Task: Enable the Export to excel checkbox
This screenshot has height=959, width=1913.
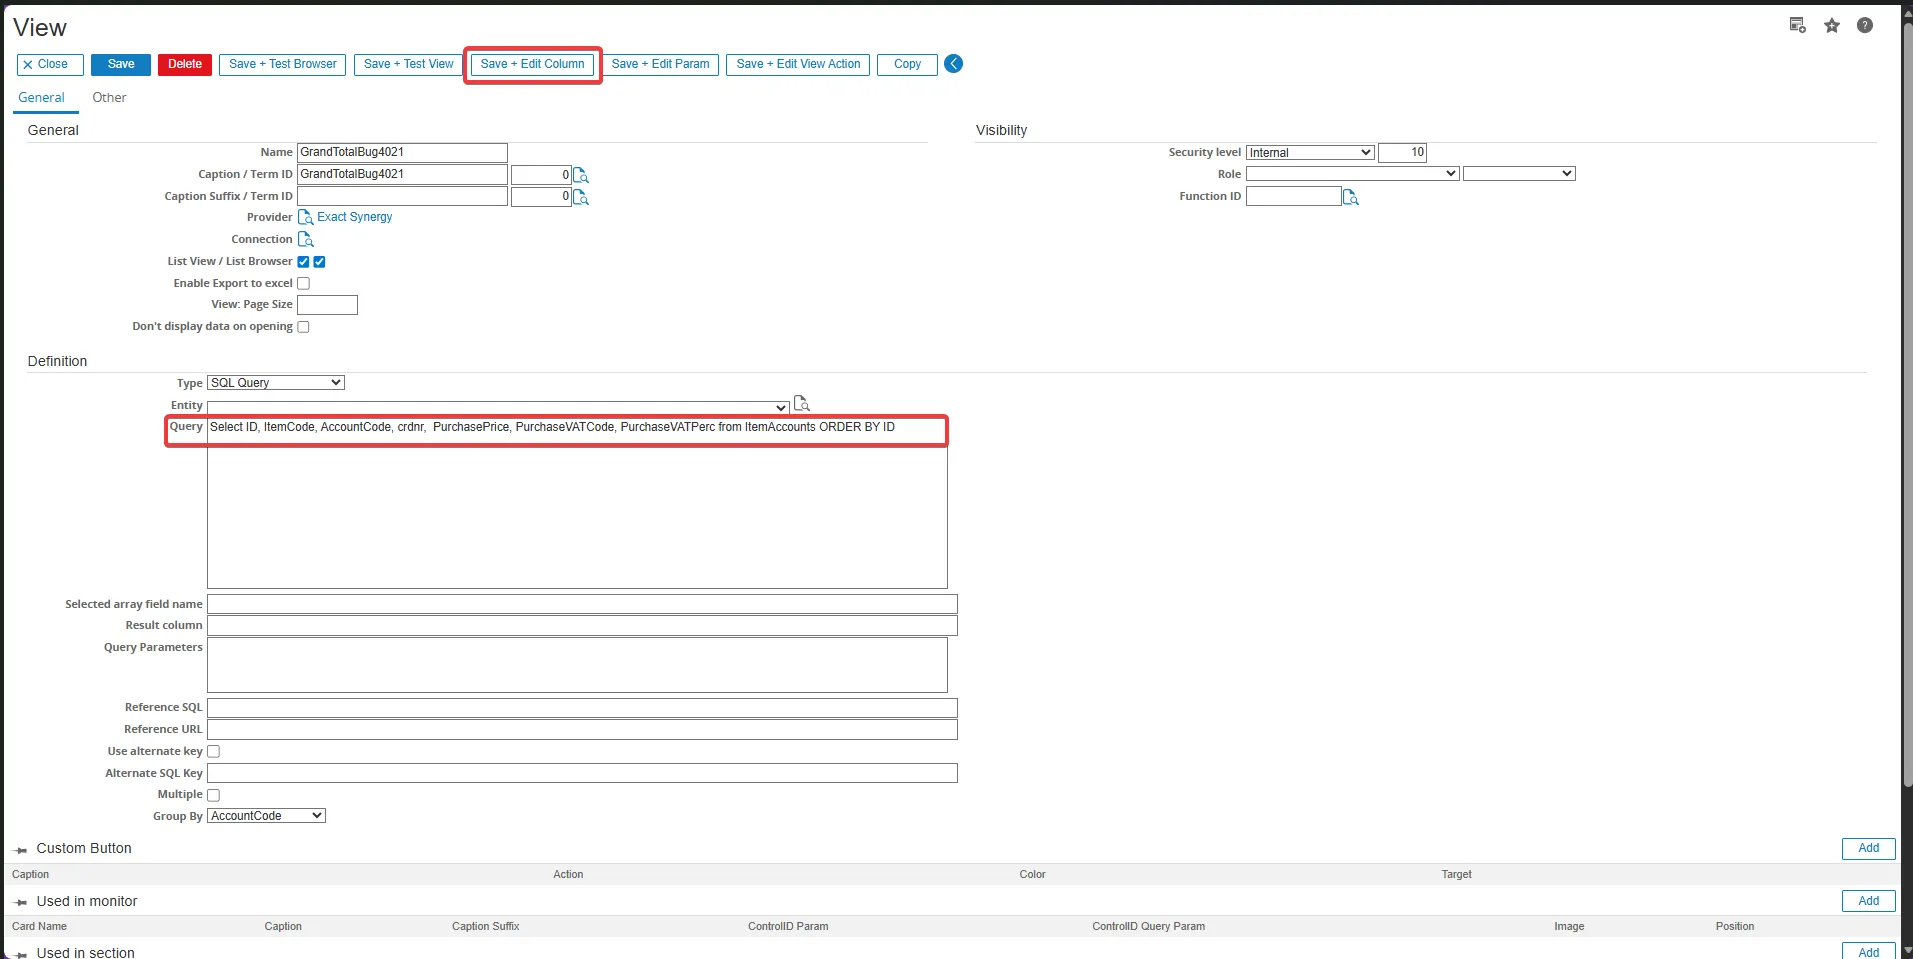Action: pos(303,284)
